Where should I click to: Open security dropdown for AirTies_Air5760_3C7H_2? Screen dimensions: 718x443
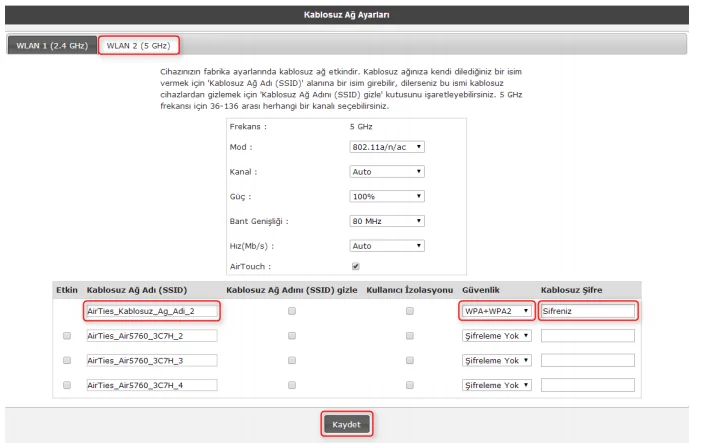coord(492,337)
